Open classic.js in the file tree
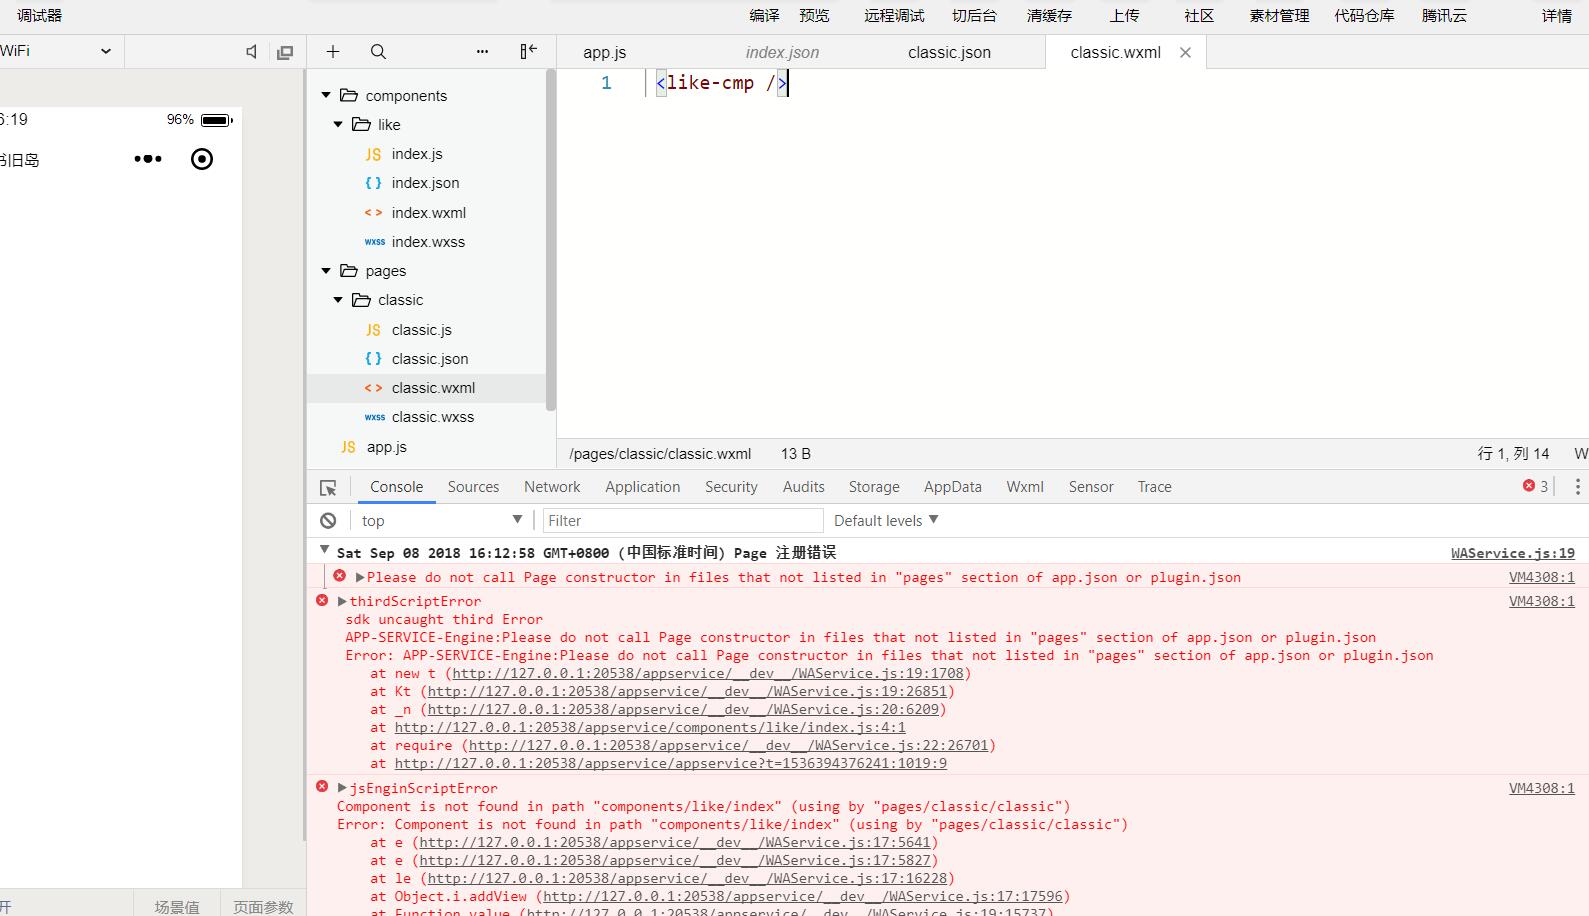This screenshot has height=916, width=1589. [421, 330]
